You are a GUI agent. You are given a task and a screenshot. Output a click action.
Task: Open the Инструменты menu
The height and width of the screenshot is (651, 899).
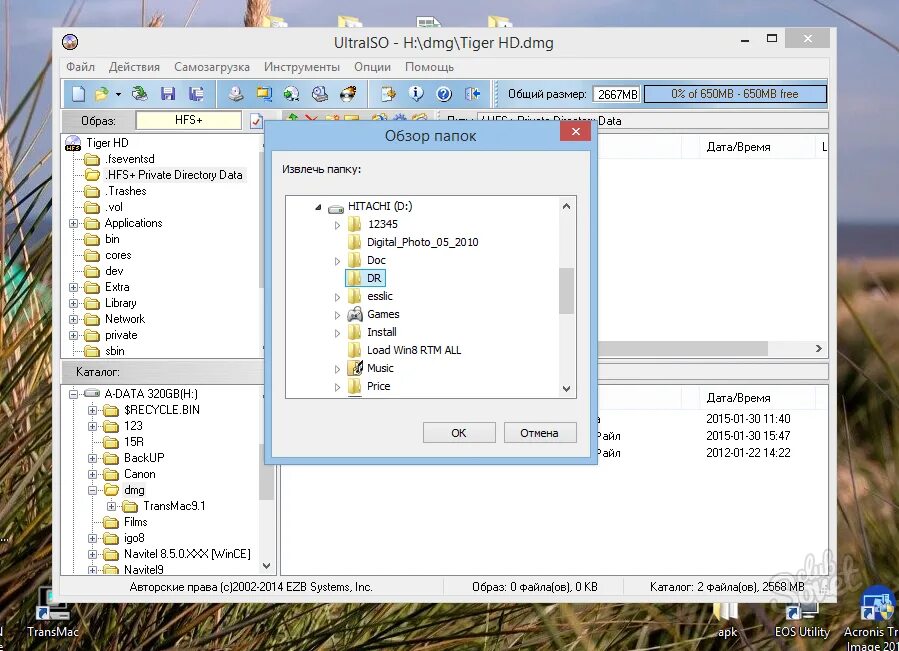302,67
